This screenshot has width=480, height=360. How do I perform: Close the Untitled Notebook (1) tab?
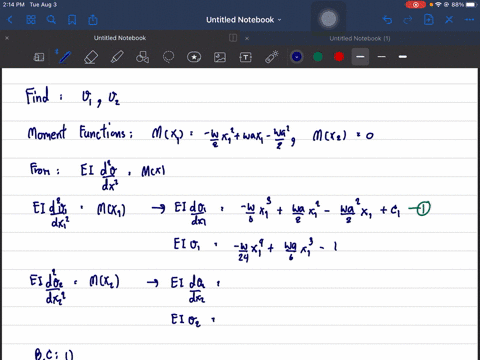247,38
